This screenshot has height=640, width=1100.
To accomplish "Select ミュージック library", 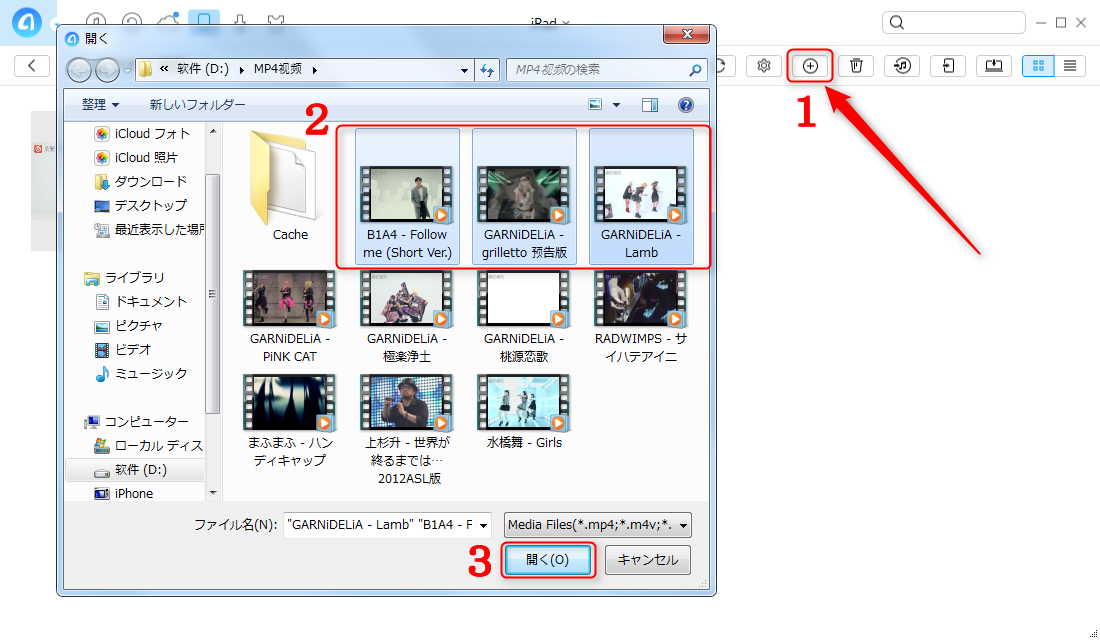I will [x=141, y=373].
